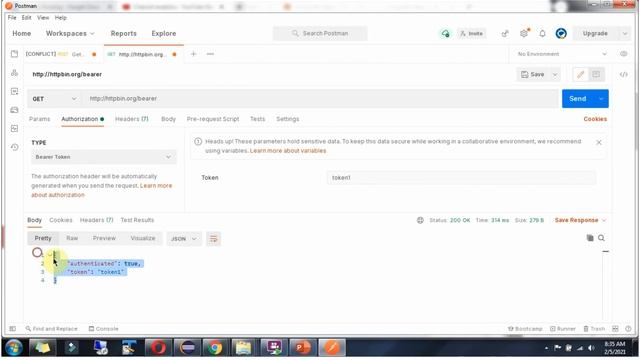
Task: Open the File menu
Action: click(x=12, y=18)
